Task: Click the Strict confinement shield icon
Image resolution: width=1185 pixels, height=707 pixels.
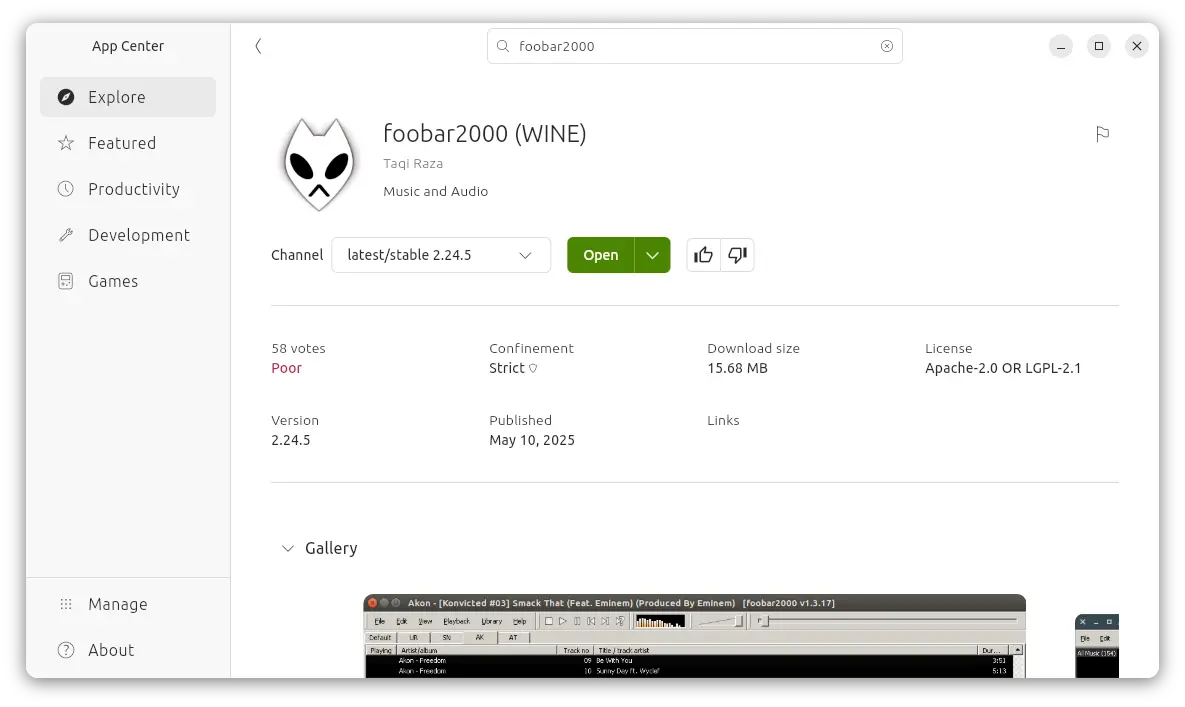Action: click(533, 369)
